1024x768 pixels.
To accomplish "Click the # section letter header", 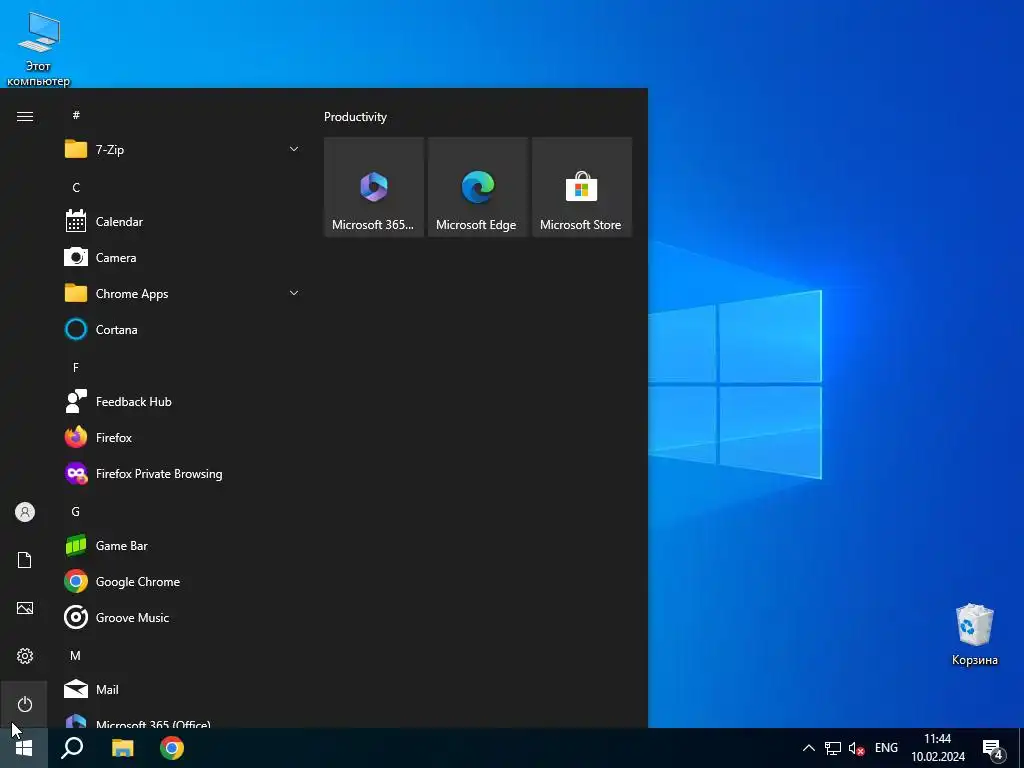I will [76, 115].
